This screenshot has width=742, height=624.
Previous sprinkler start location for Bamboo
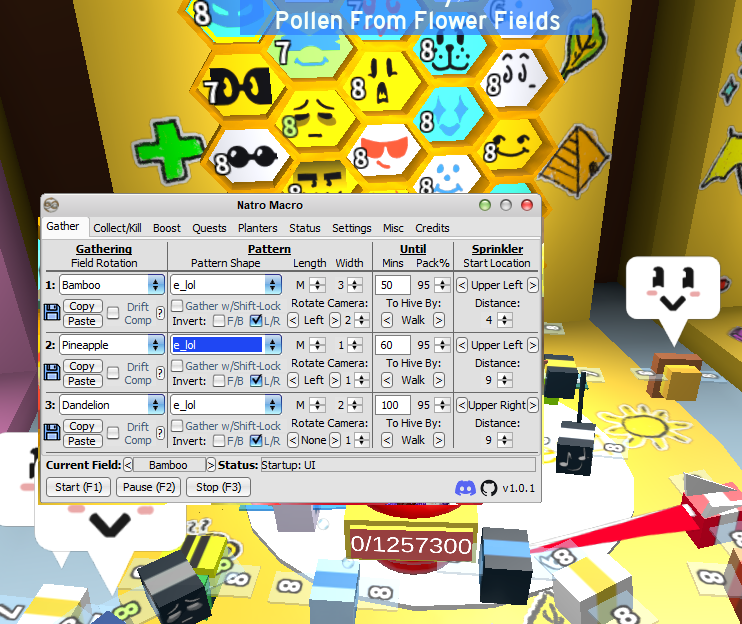(462, 285)
